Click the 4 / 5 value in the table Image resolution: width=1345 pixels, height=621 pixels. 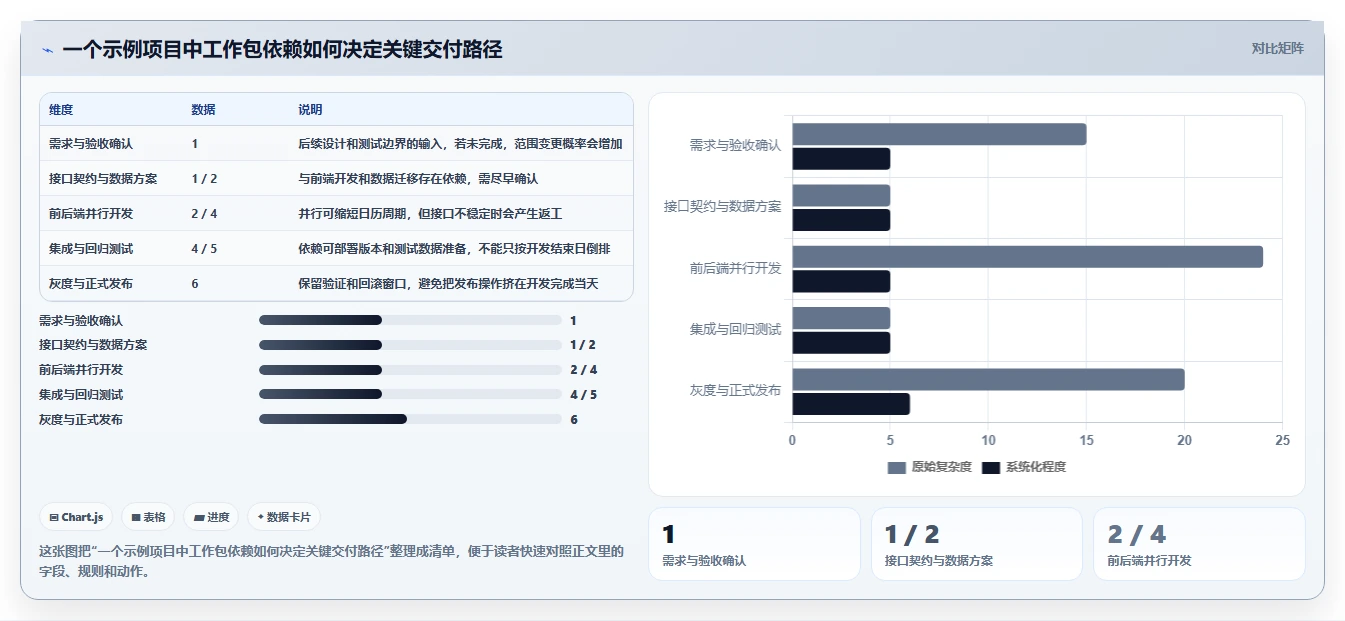[204, 249]
